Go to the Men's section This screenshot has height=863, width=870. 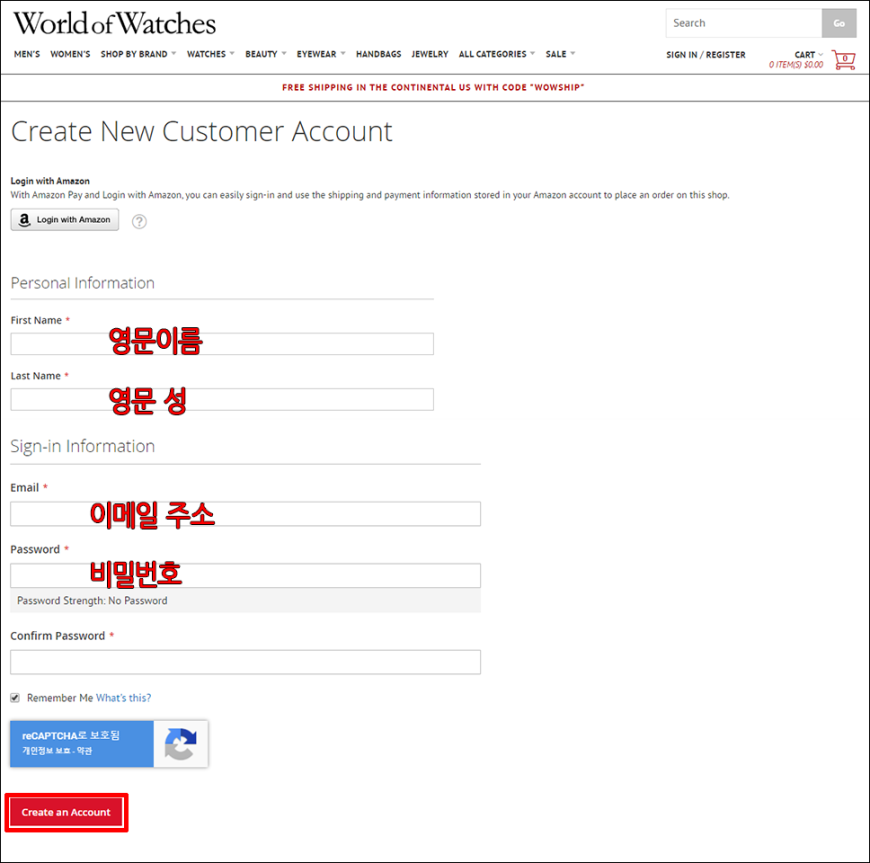coord(27,54)
